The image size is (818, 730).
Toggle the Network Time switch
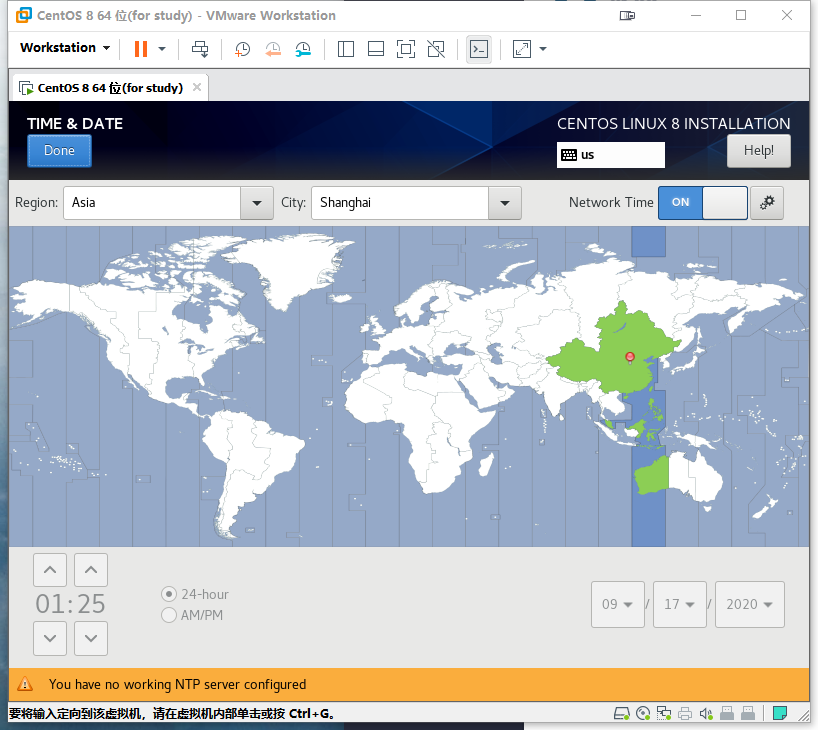pos(703,202)
